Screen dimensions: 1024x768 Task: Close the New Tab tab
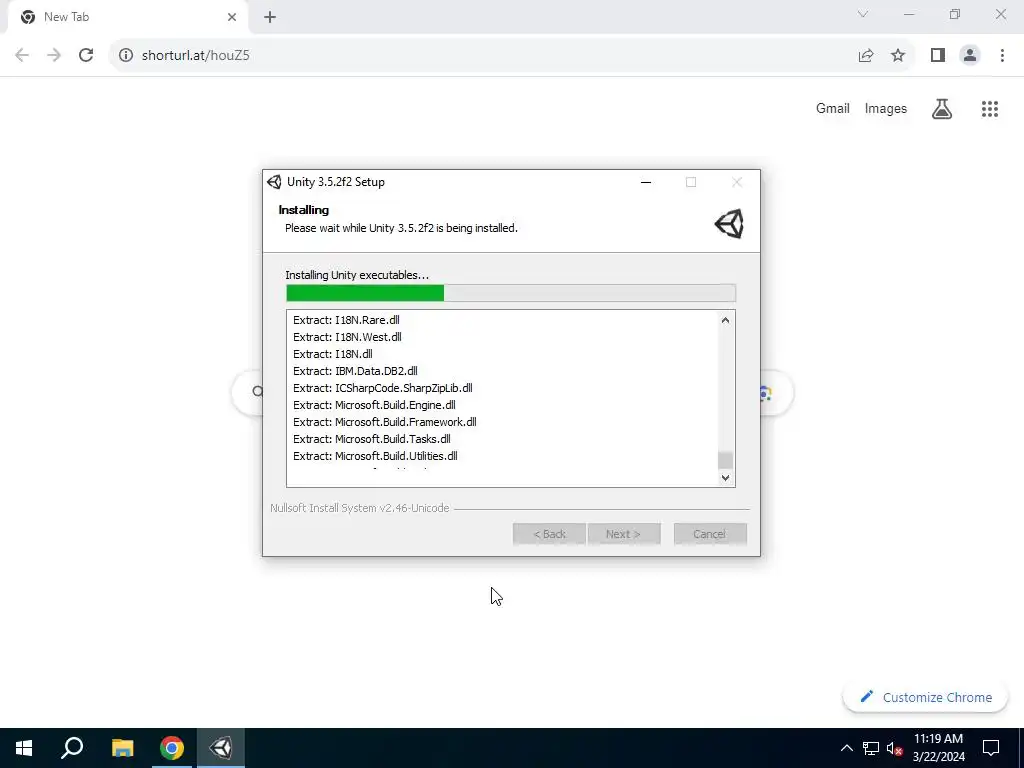pos(232,17)
